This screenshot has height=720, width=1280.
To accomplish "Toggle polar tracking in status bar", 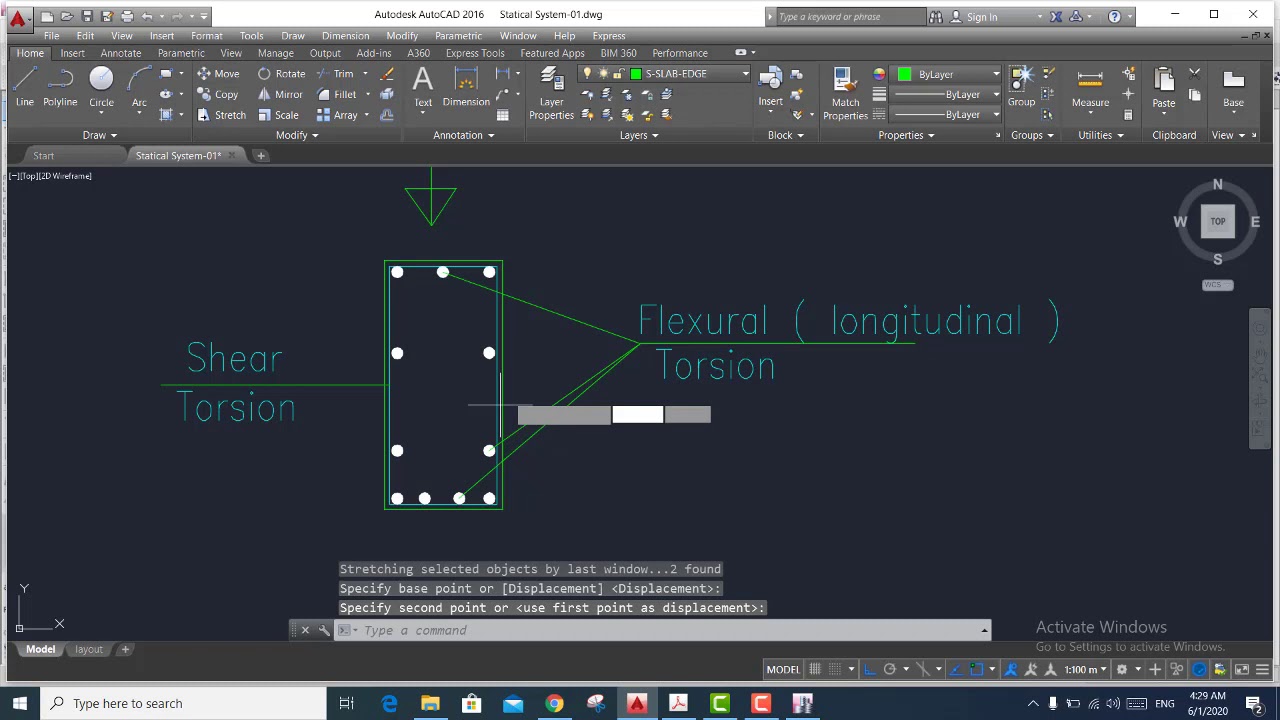I will coord(889,669).
